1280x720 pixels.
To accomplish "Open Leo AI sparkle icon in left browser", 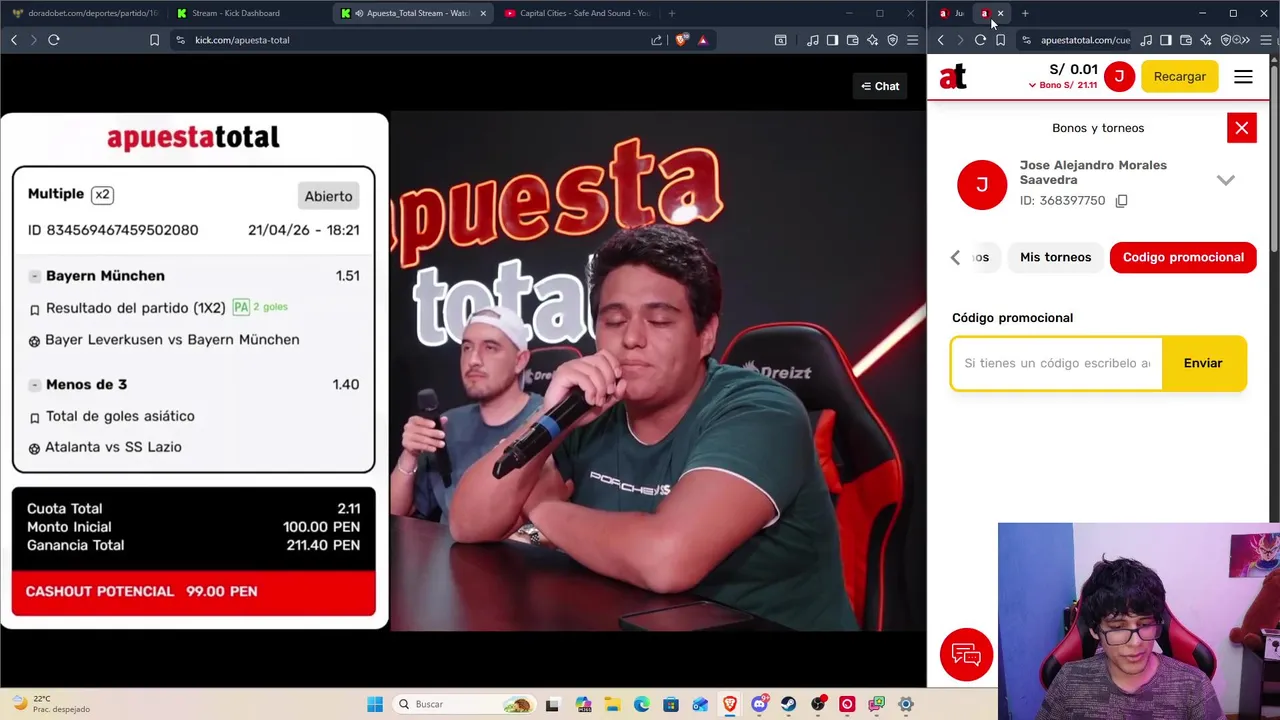I will pyautogui.click(x=873, y=40).
